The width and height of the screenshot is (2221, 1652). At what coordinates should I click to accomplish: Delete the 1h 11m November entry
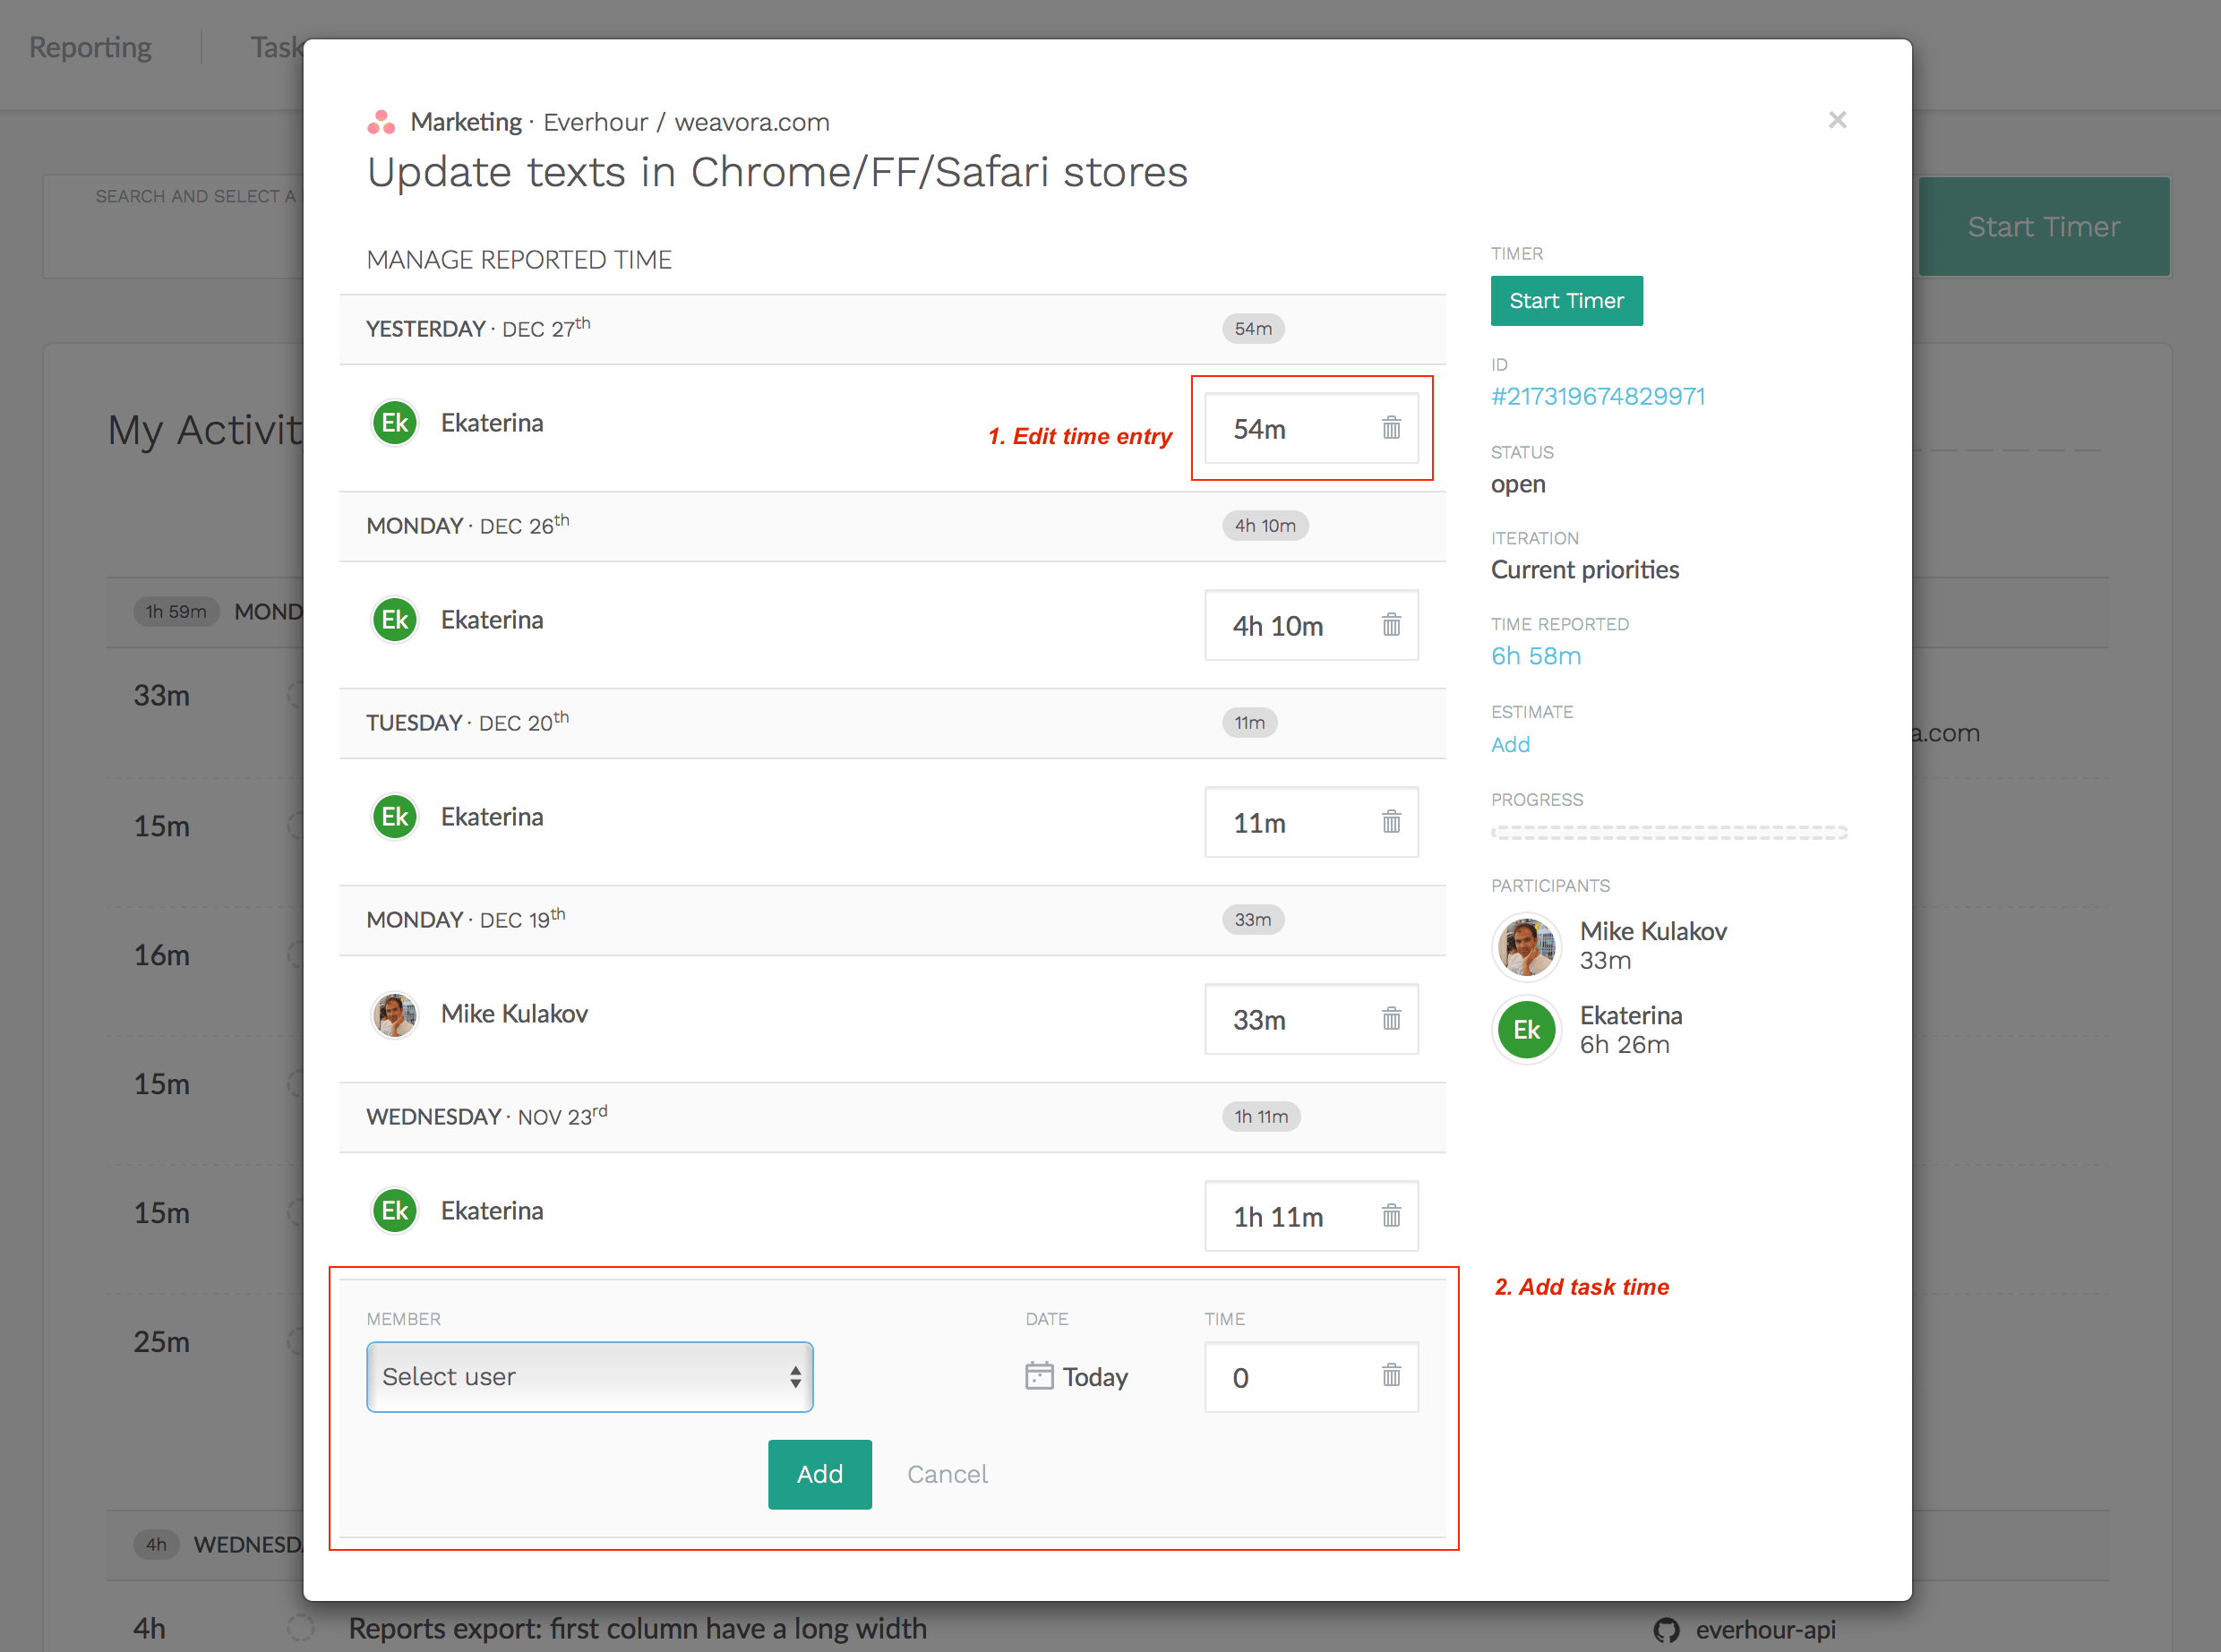pos(1391,1216)
